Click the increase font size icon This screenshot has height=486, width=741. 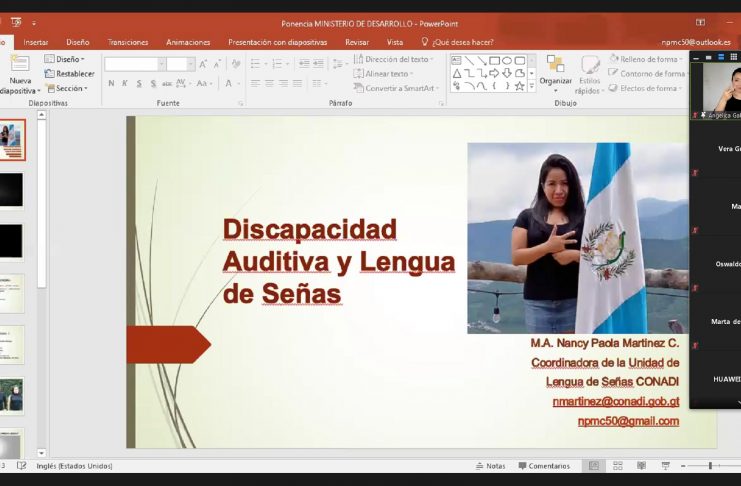(203, 64)
